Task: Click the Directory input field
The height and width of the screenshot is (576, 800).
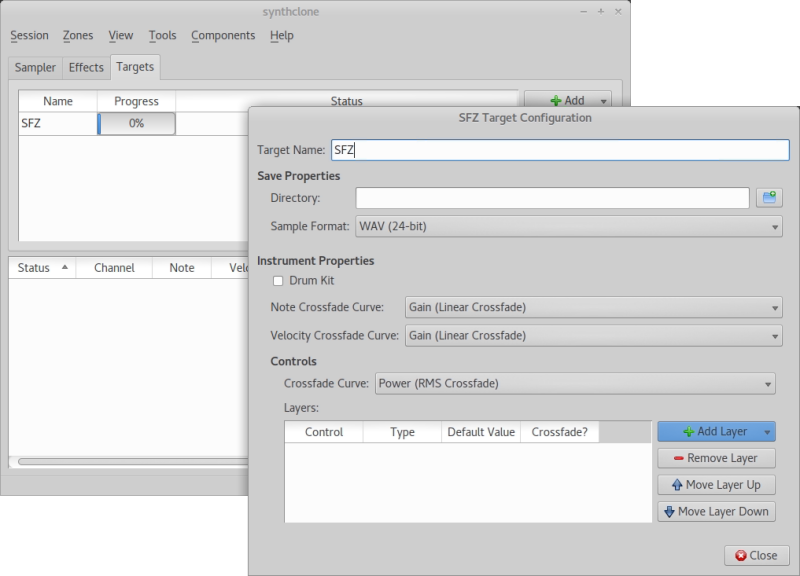Action: tap(552, 197)
